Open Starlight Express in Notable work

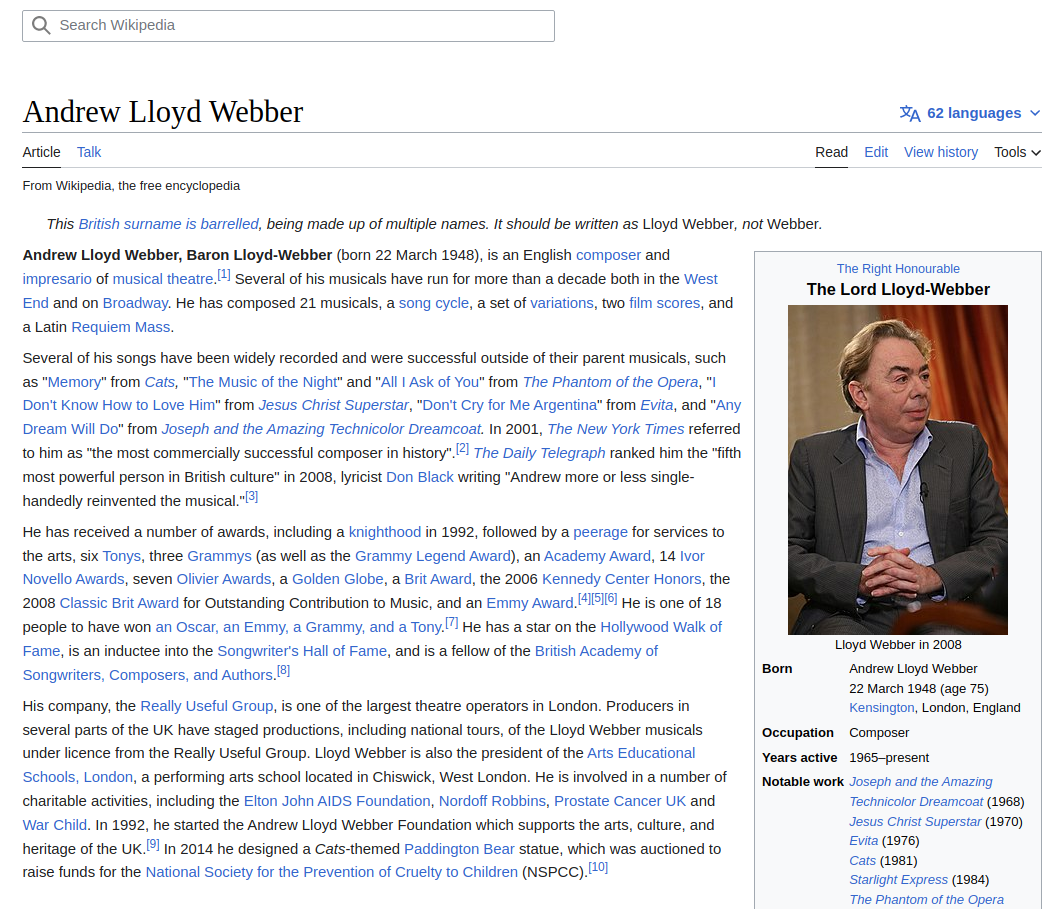click(x=899, y=880)
